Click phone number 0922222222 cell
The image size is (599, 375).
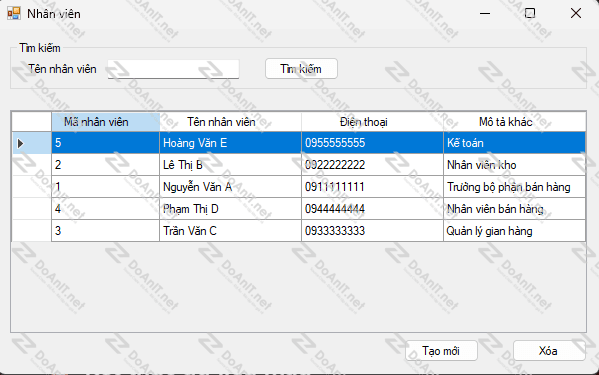point(372,165)
